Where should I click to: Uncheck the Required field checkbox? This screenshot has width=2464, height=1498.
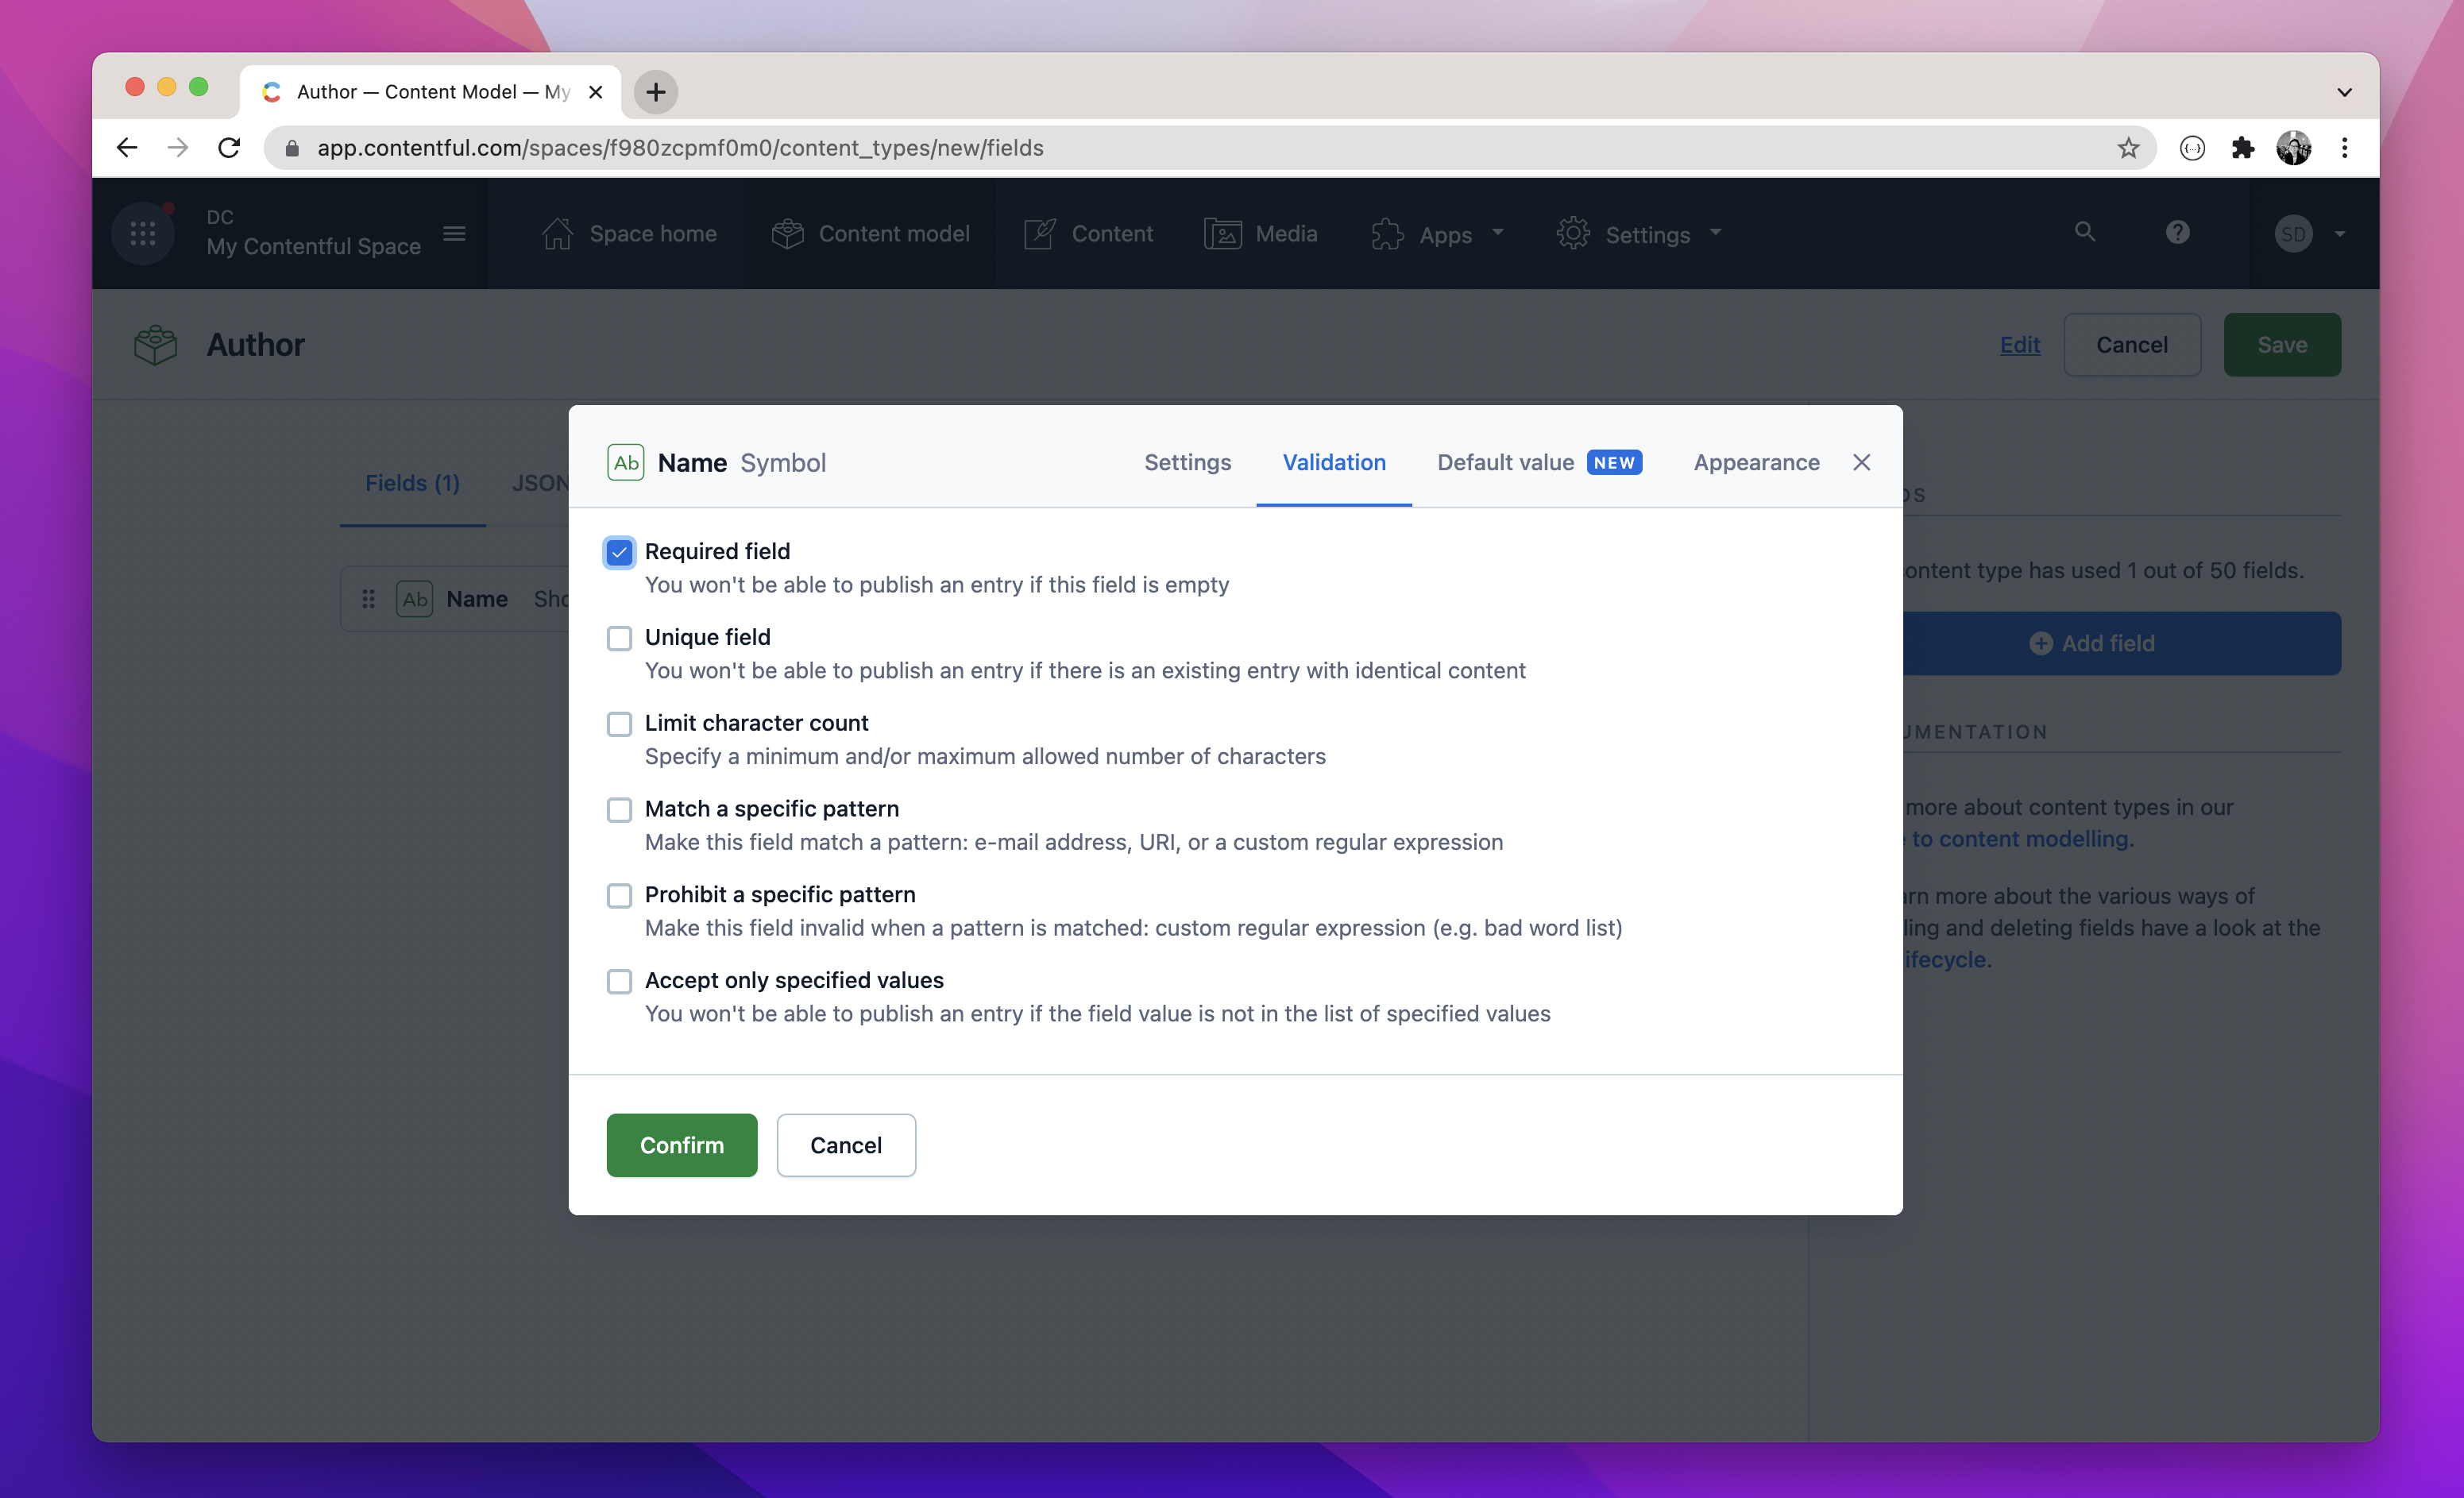click(619, 552)
